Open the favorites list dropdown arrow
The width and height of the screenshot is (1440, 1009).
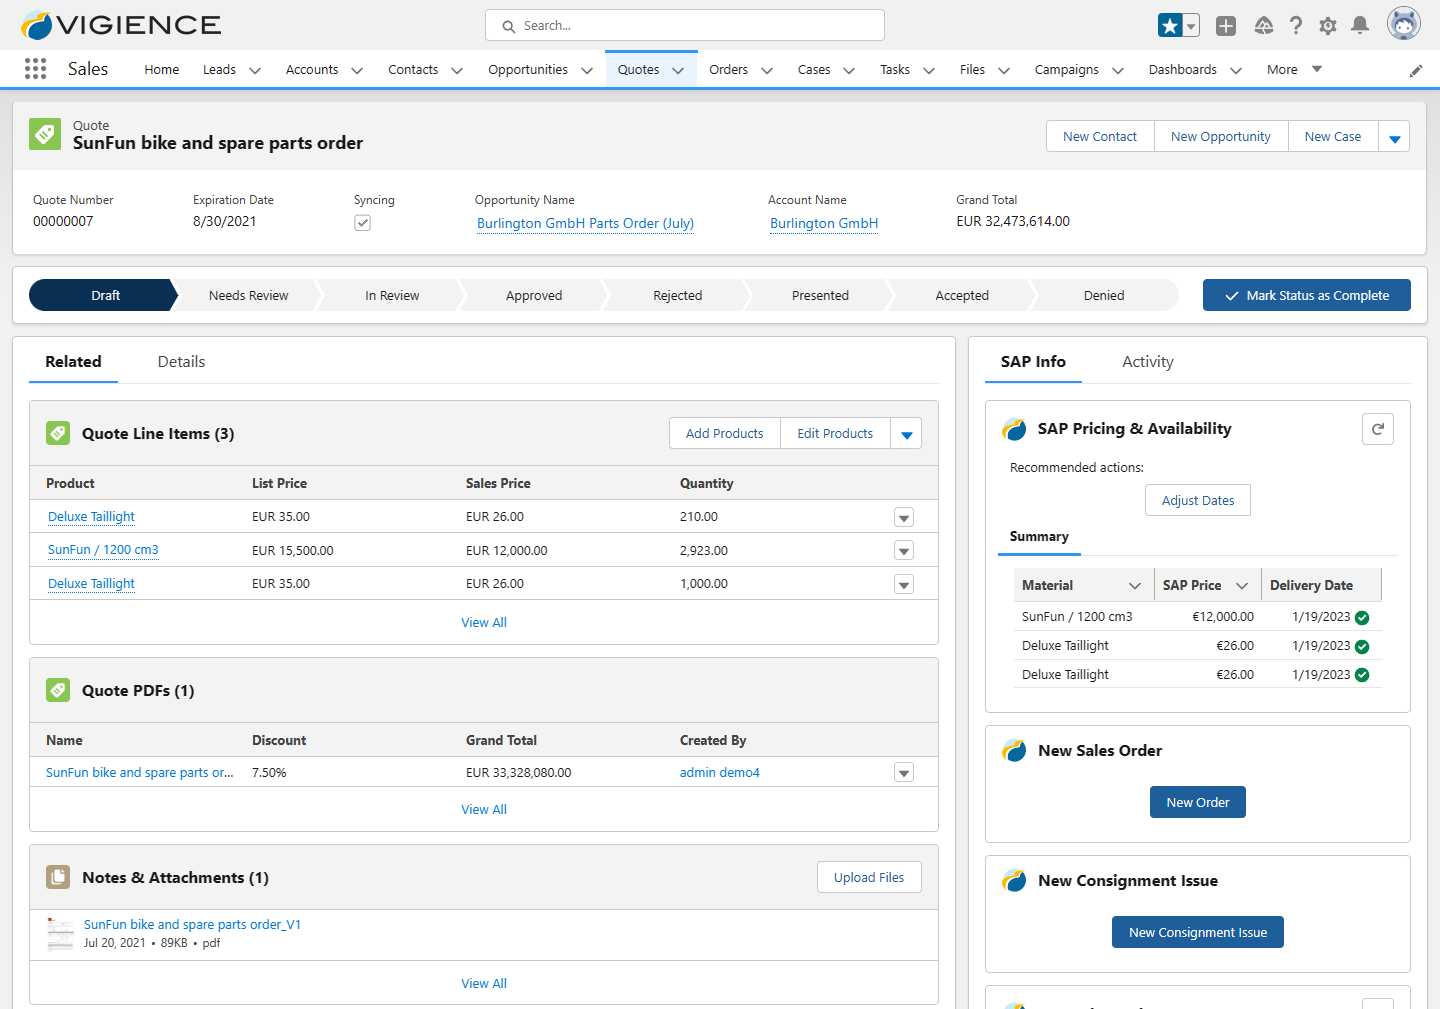(1191, 26)
